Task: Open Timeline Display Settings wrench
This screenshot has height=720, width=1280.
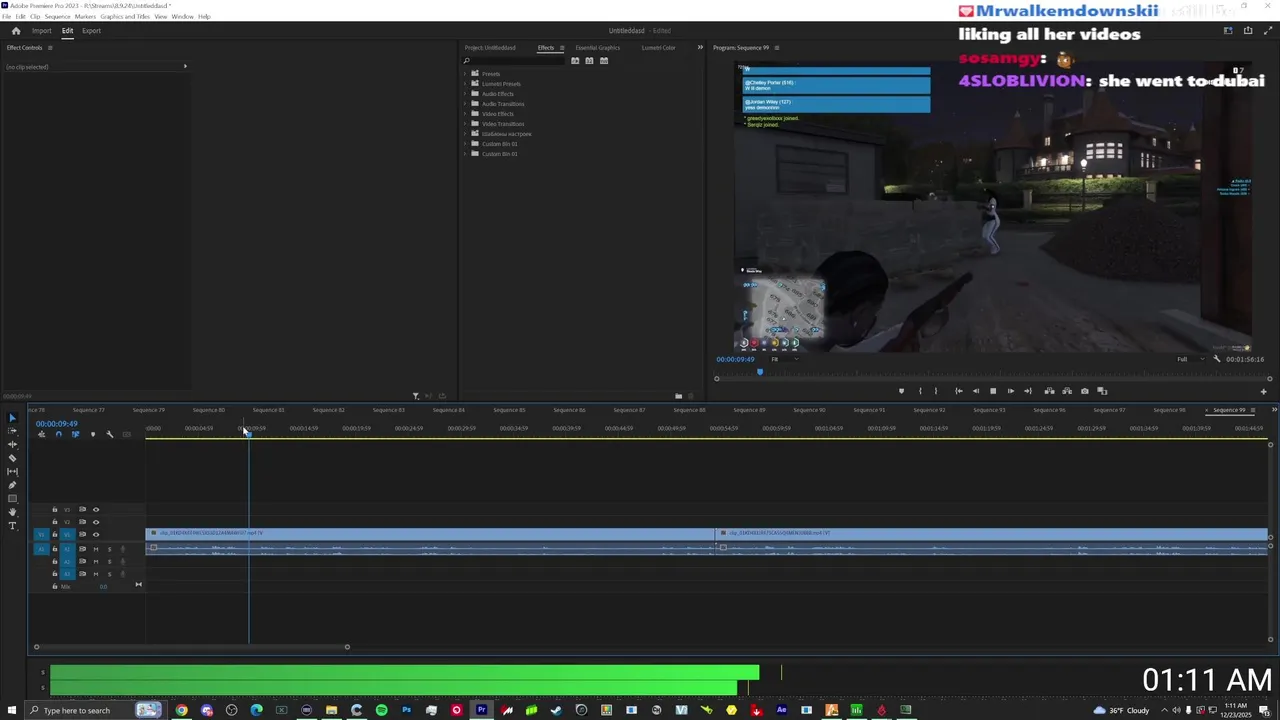Action: [110, 434]
